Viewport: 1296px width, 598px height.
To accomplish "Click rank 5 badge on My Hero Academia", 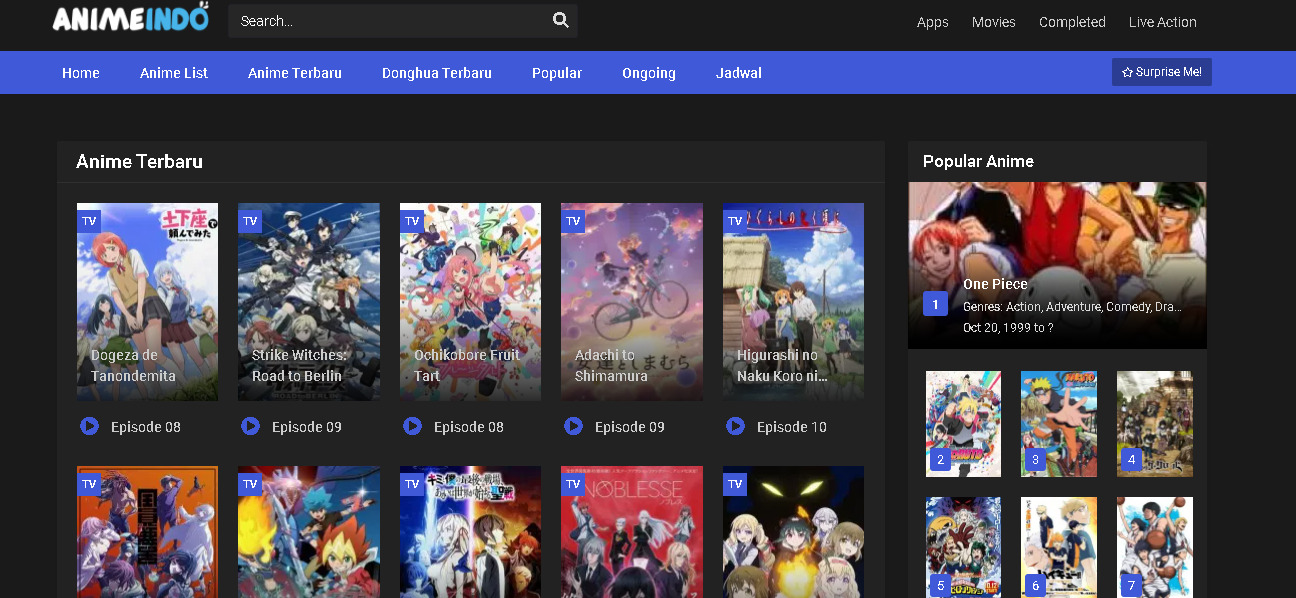I will (939, 586).
